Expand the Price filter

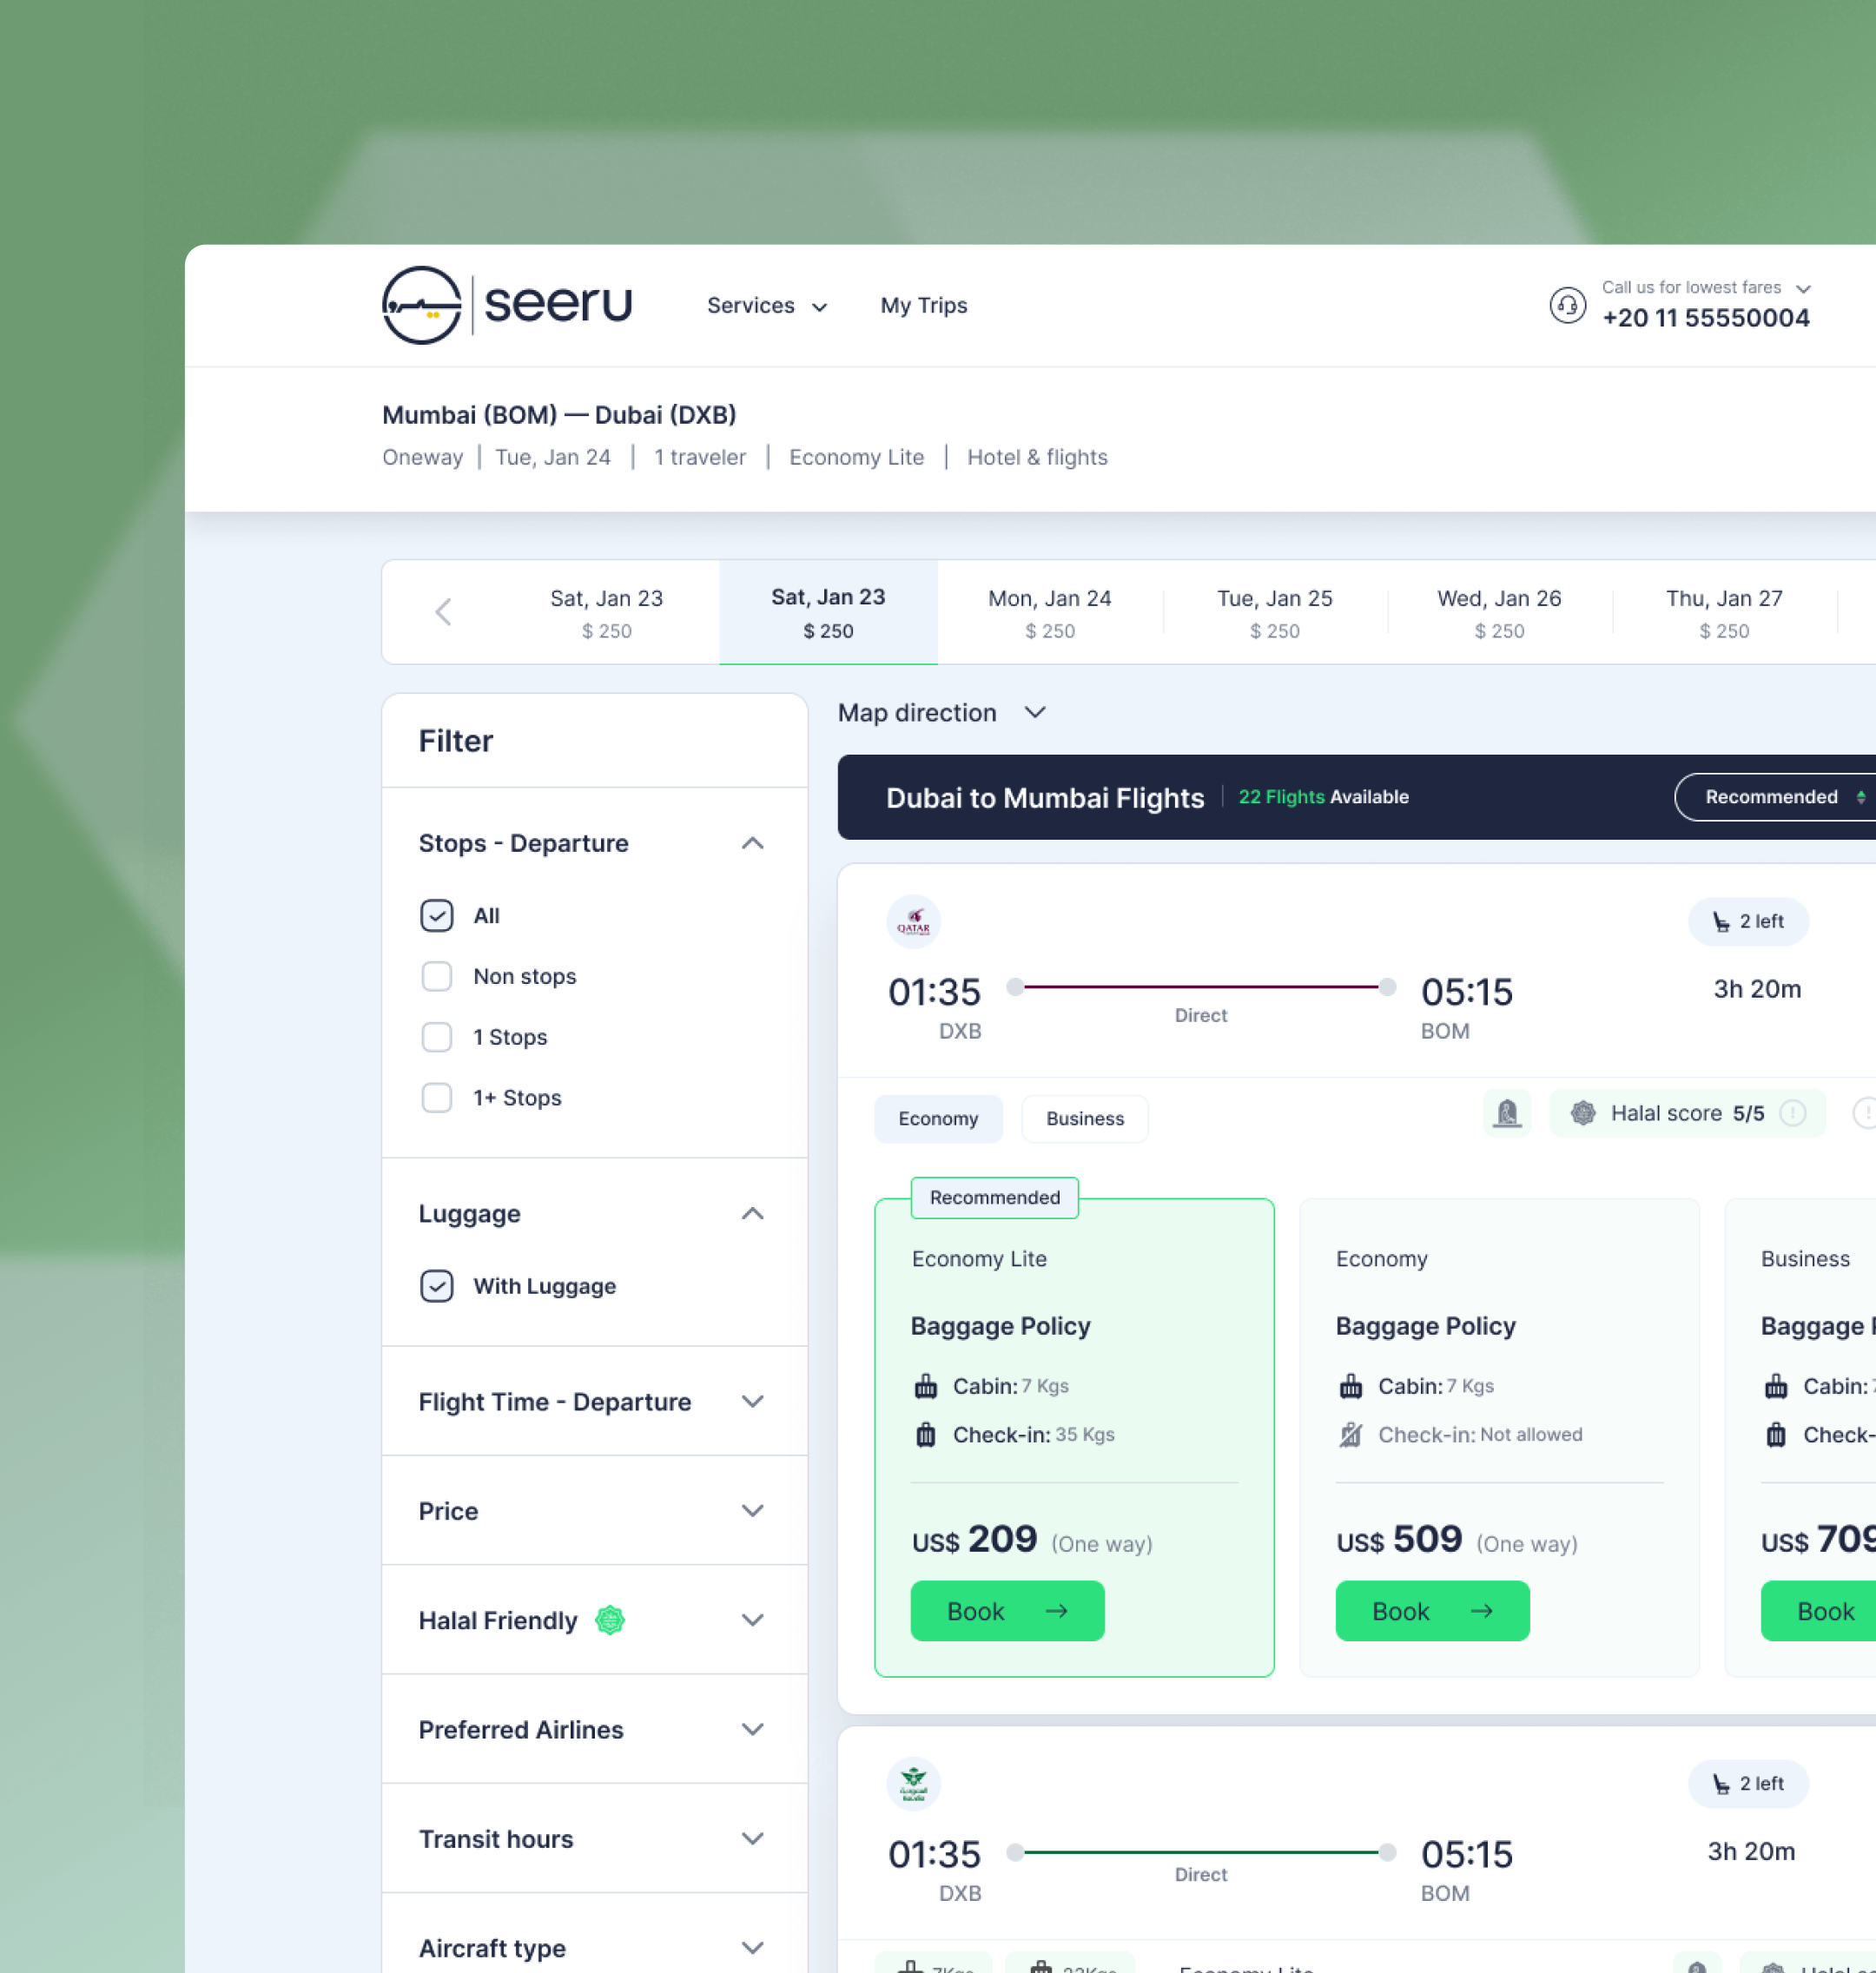(753, 1510)
